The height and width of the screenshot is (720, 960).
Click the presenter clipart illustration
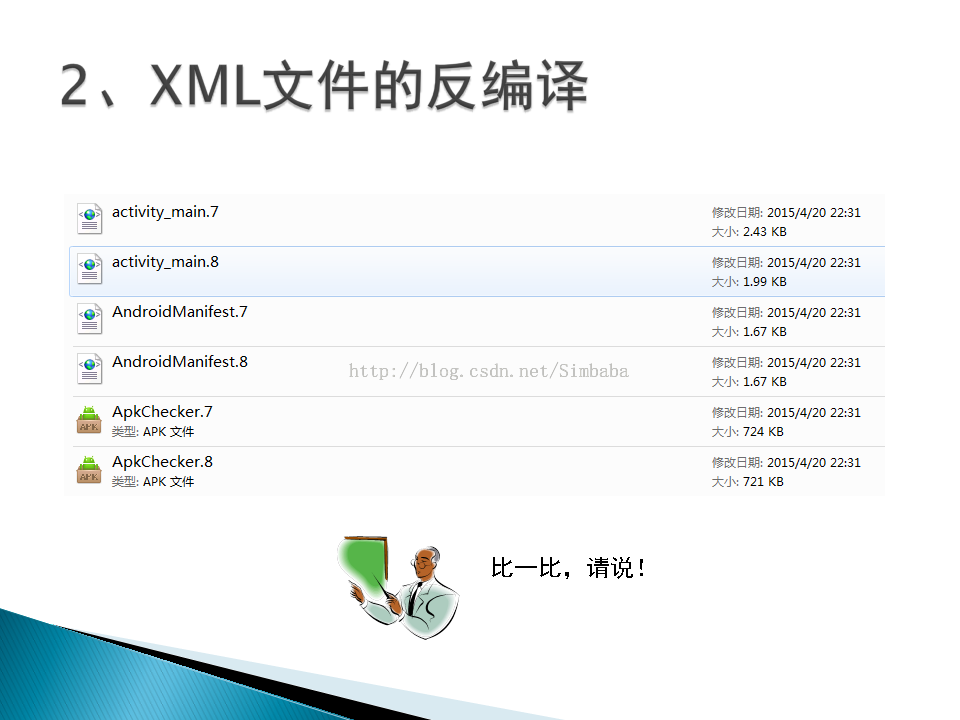point(398,588)
